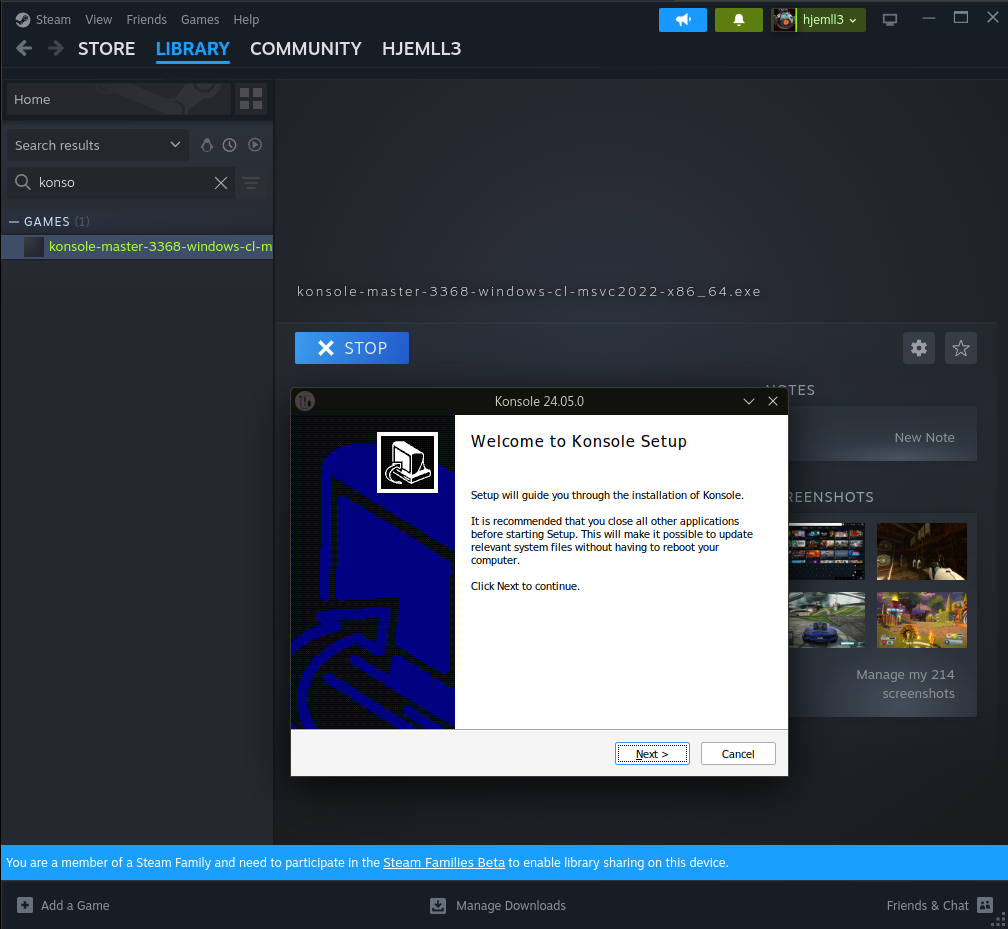Screen dimensions: 1008x929
Task: Click the circled play filter icon
Action: (254, 144)
